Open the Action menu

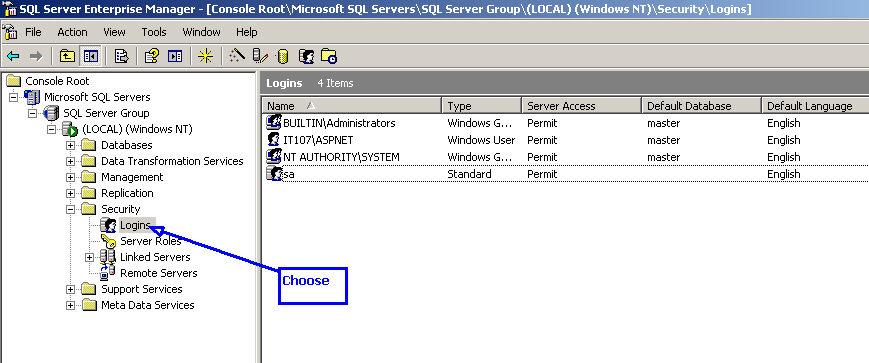73,32
